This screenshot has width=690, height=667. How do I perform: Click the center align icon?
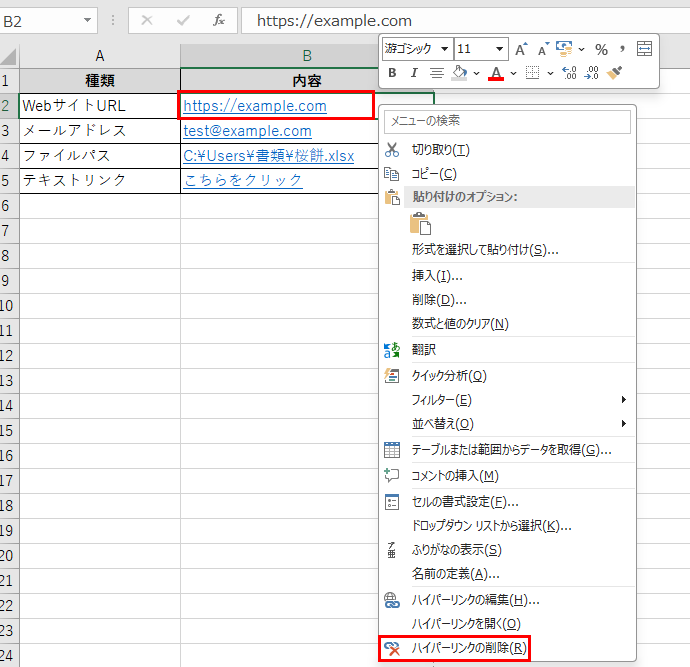(x=436, y=73)
